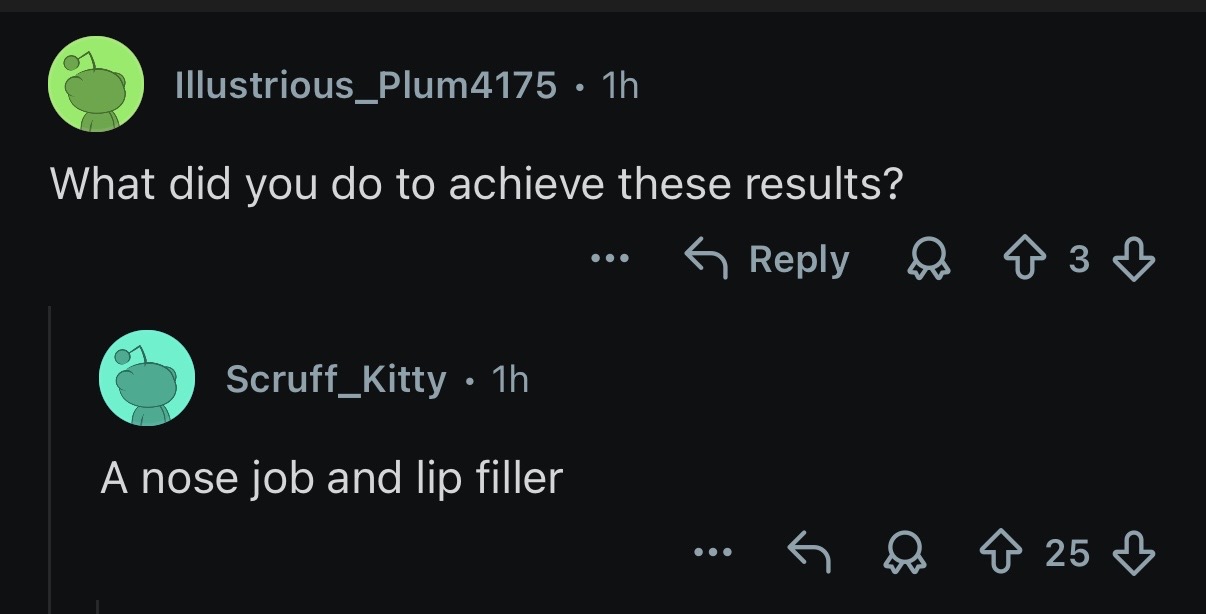
Task: Tap the comment text "What did you do to achieve these results?"
Action: click(477, 184)
